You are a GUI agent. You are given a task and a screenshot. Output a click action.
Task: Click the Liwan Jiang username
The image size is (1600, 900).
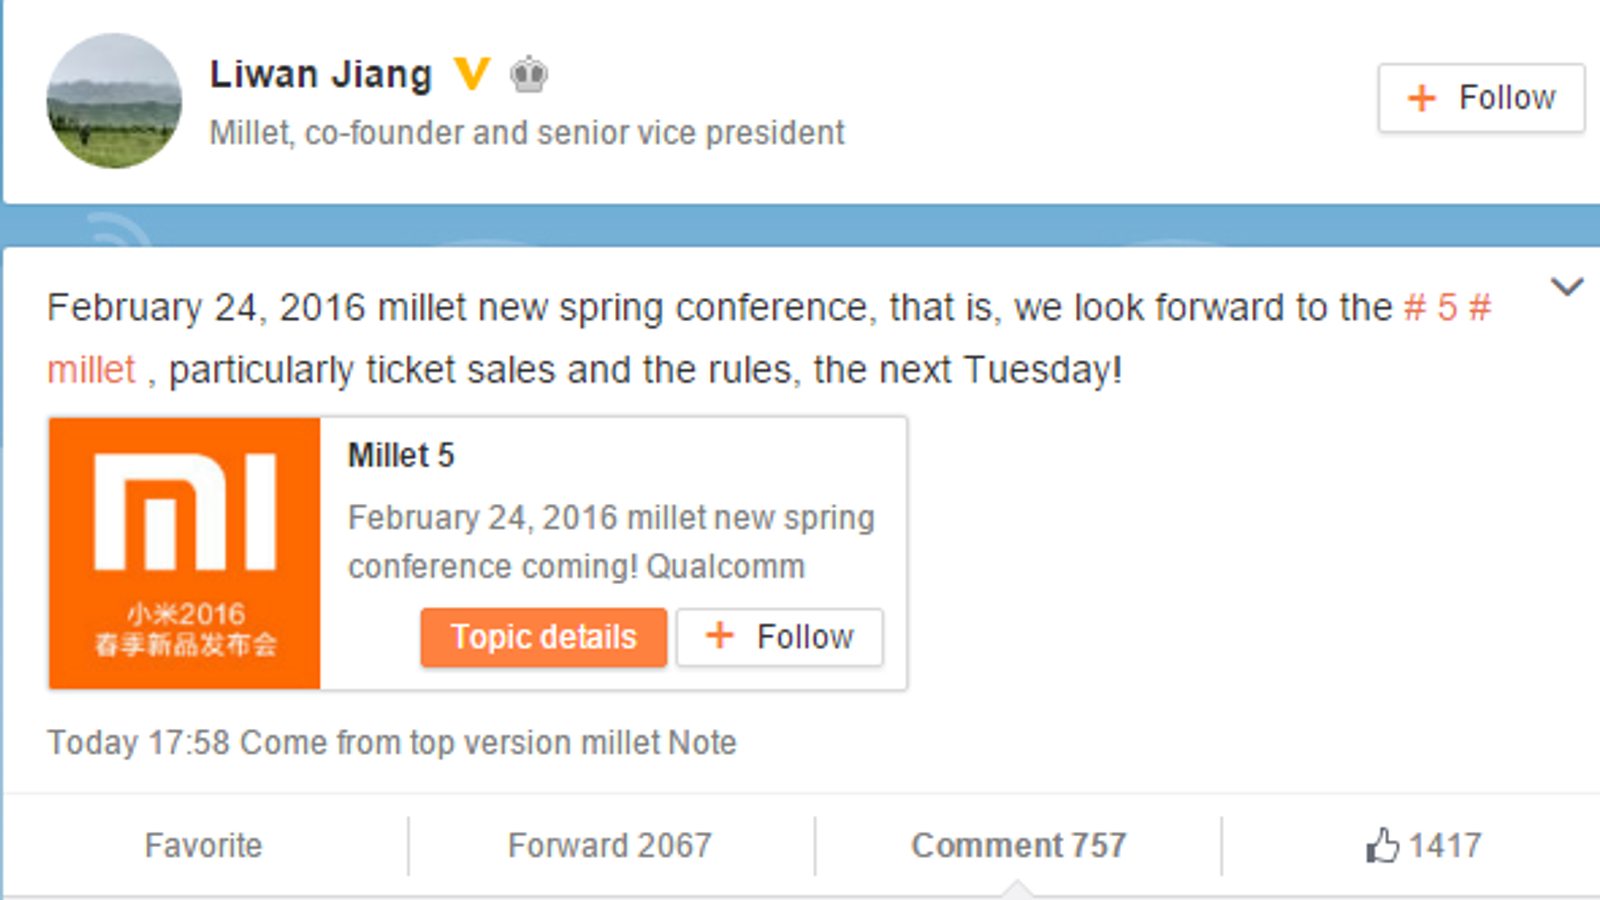[x=321, y=75]
